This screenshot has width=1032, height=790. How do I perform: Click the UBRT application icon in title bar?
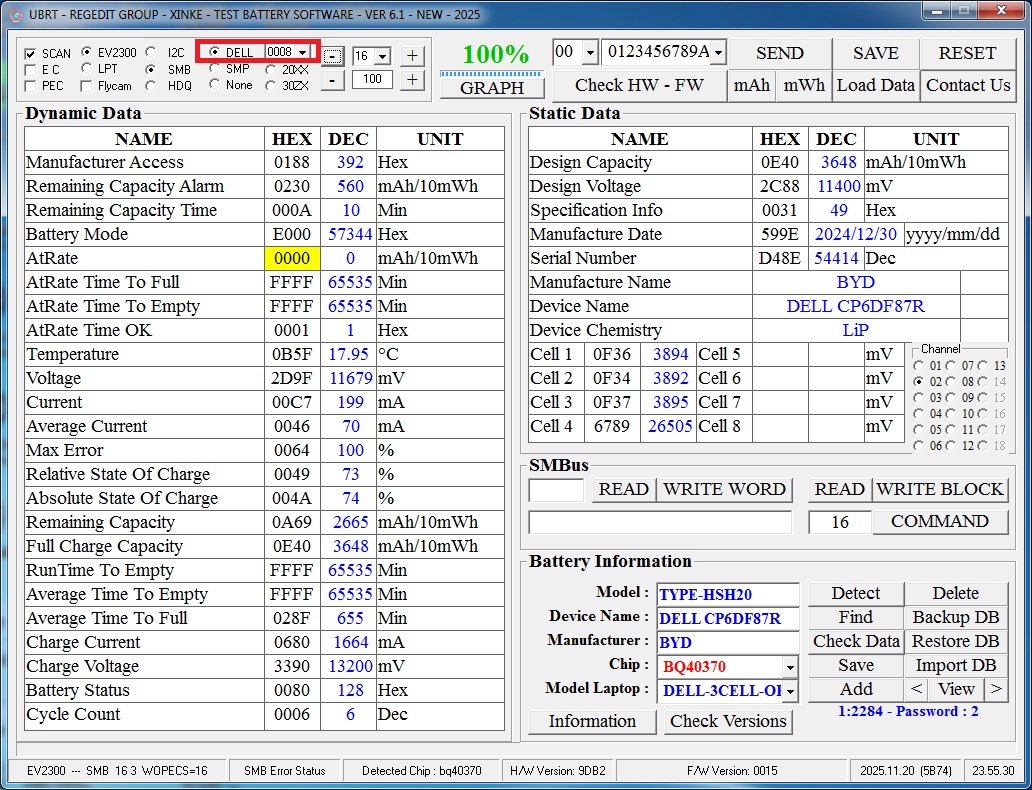tap(15, 14)
